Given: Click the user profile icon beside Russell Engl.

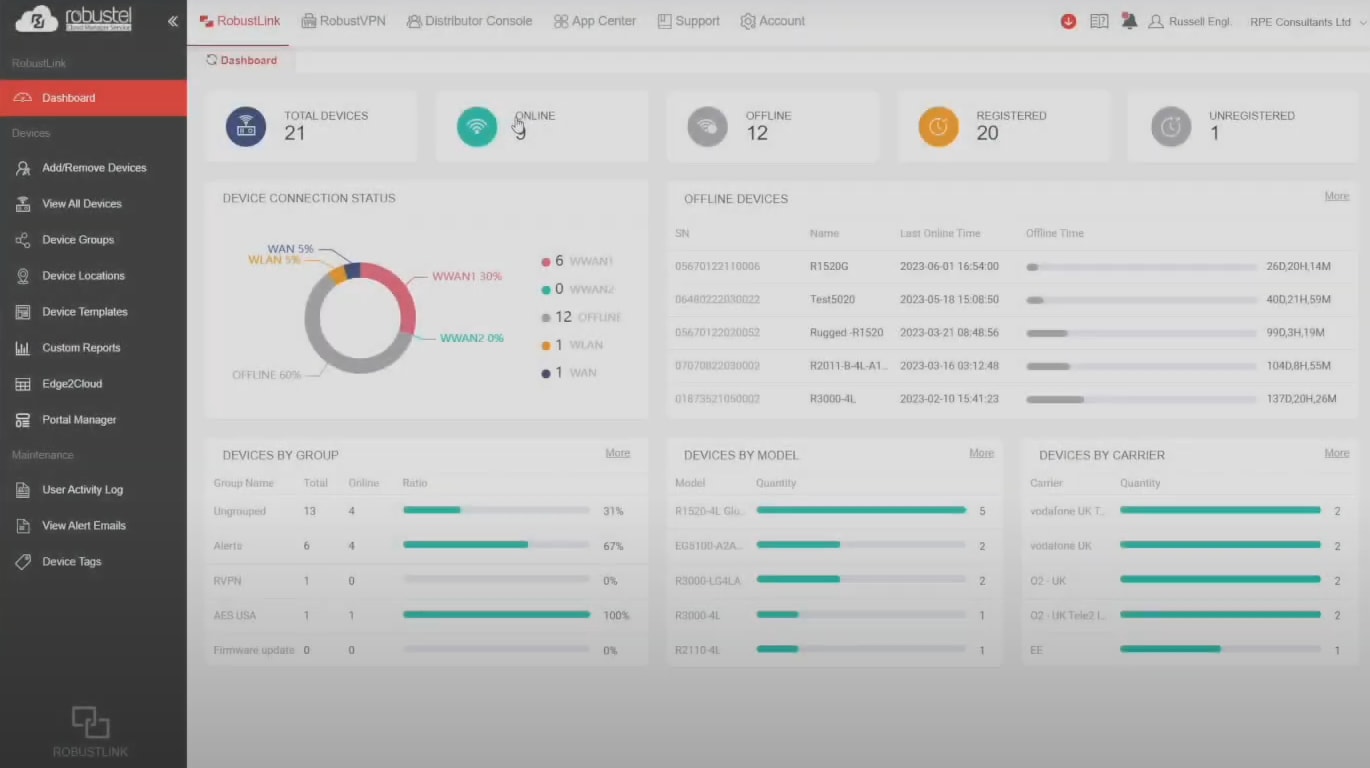Looking at the screenshot, I should click(1156, 21).
